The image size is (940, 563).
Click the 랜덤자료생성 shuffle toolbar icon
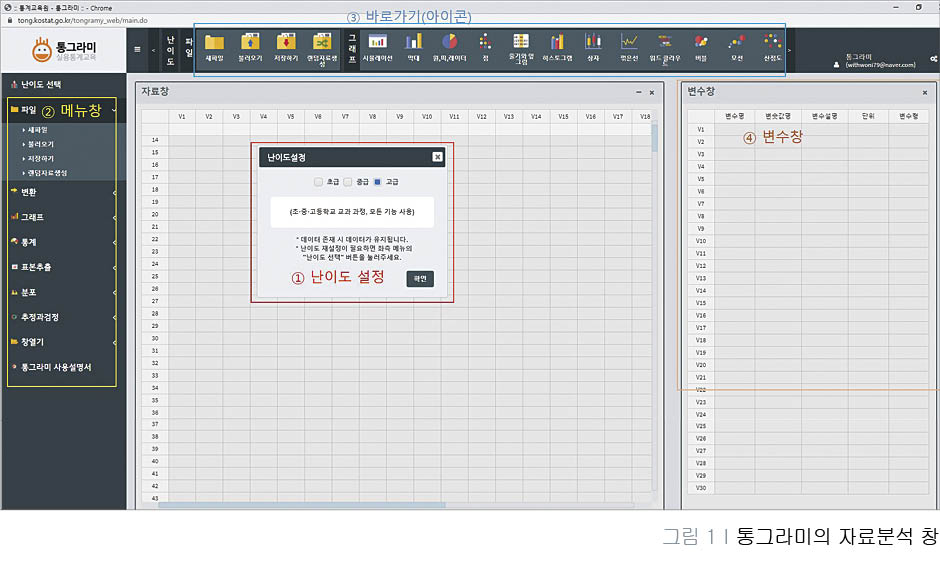pos(322,43)
